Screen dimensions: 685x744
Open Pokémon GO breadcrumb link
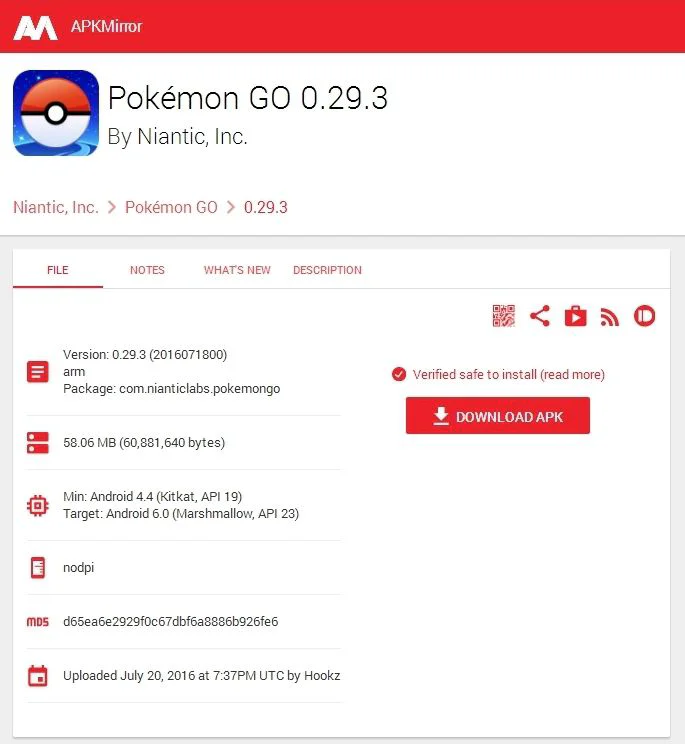171,207
